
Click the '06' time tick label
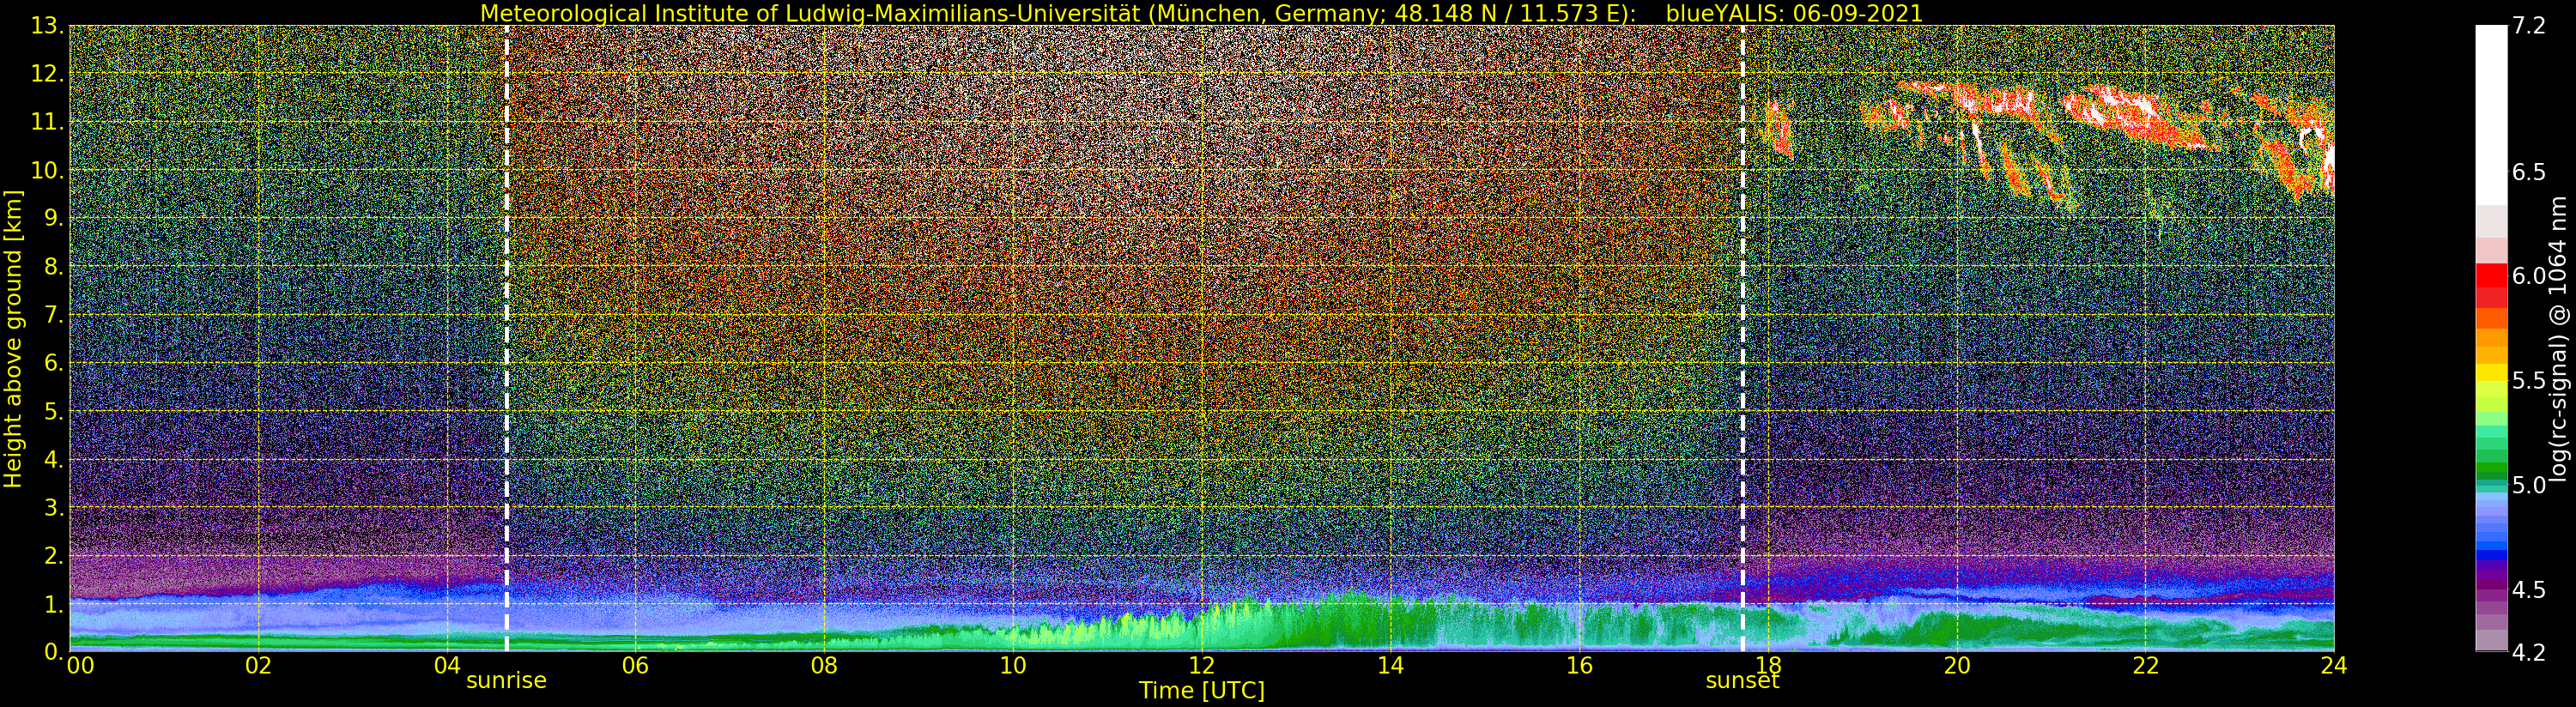click(635, 666)
